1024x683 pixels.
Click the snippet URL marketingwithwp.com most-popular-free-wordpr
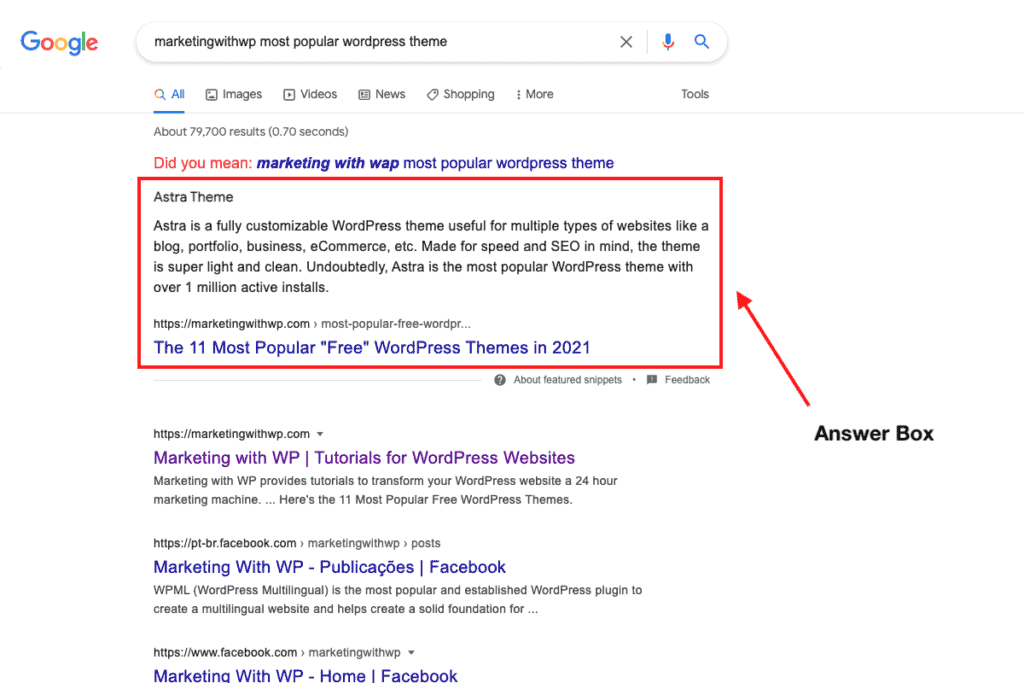[312, 324]
